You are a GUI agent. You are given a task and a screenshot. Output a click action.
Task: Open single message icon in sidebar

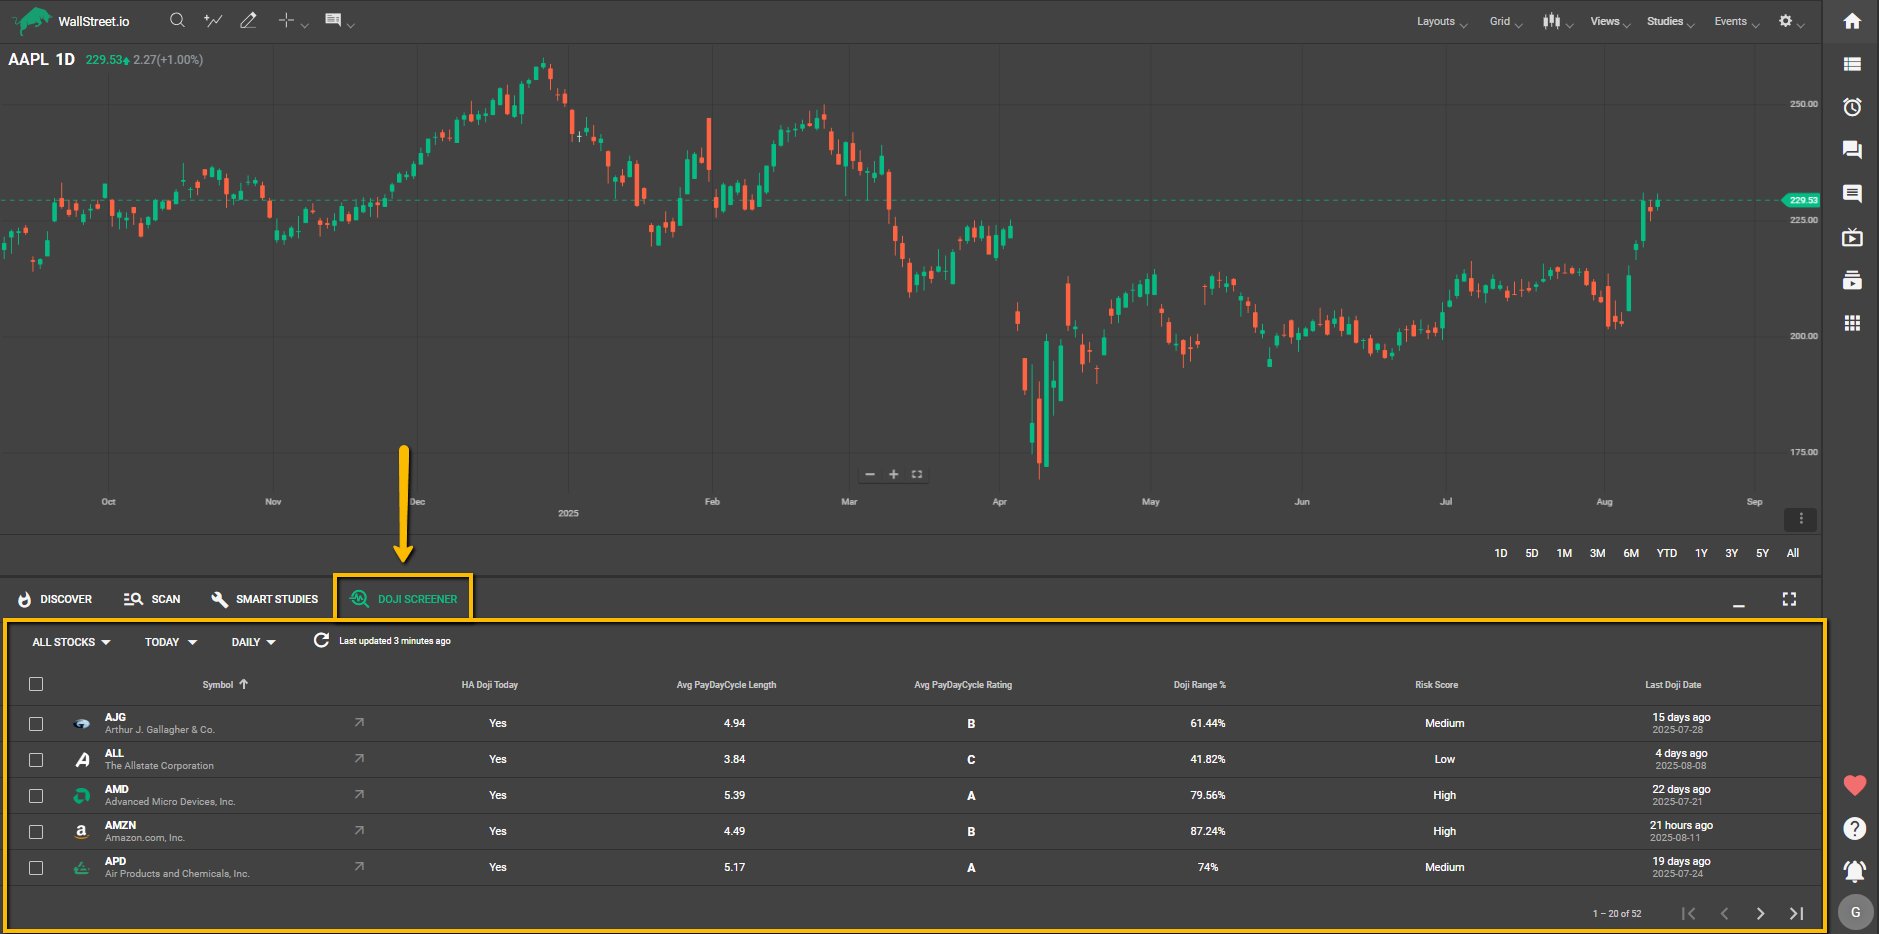(1852, 193)
